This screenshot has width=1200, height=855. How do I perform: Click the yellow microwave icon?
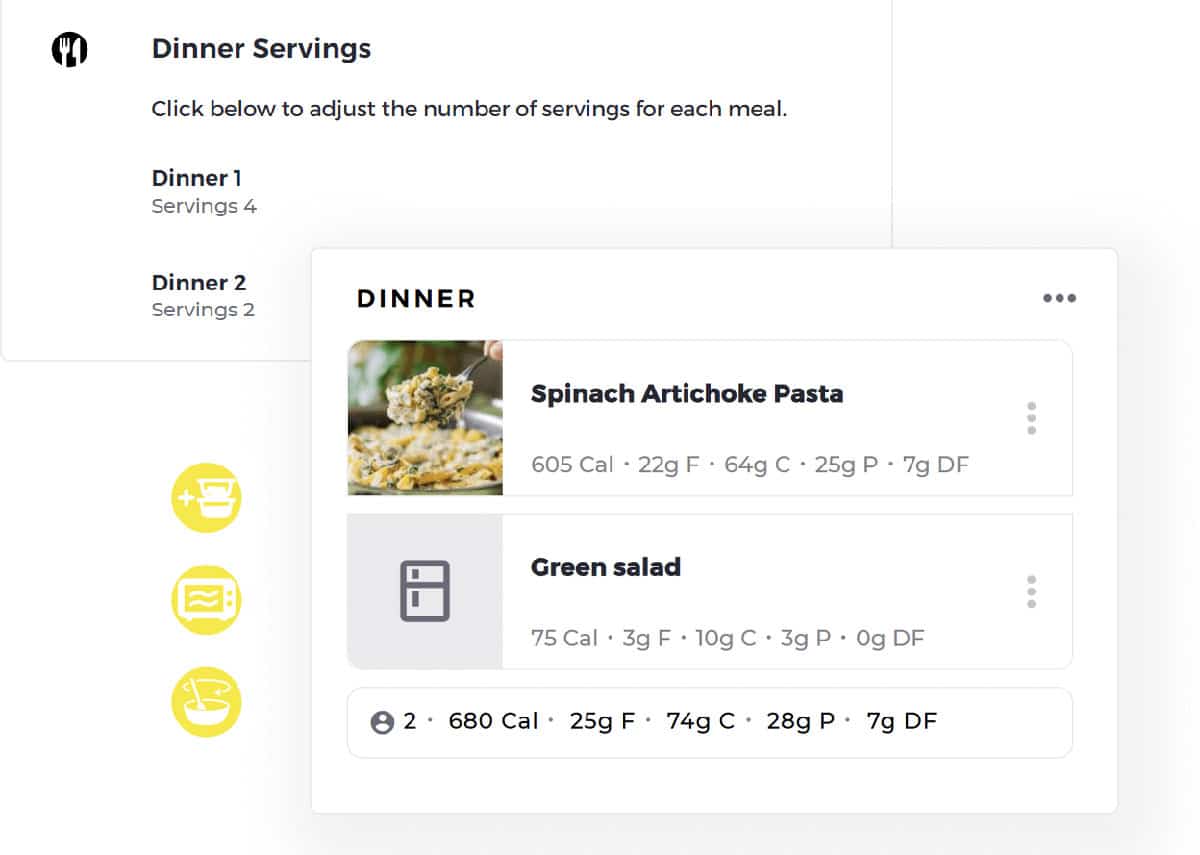[206, 599]
